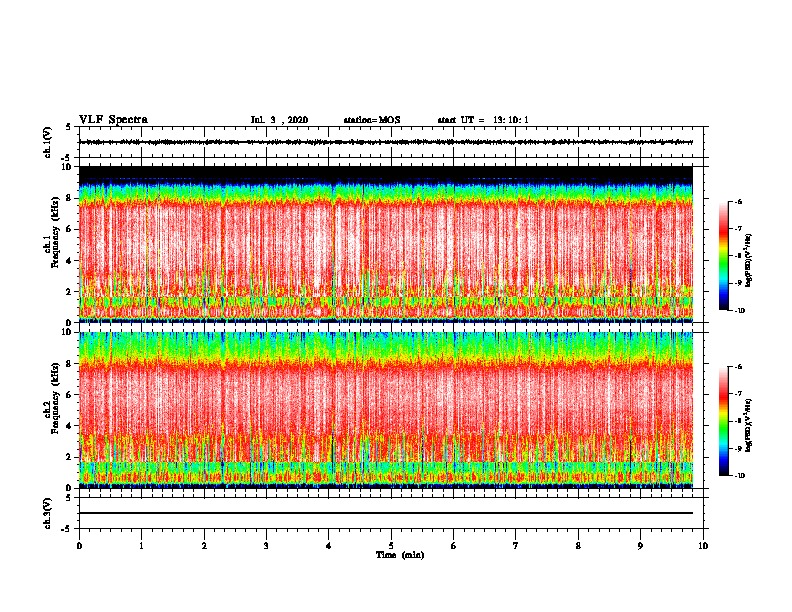792x612 pixels.
Task: Click time axis tick label "2"
Action: point(204,546)
